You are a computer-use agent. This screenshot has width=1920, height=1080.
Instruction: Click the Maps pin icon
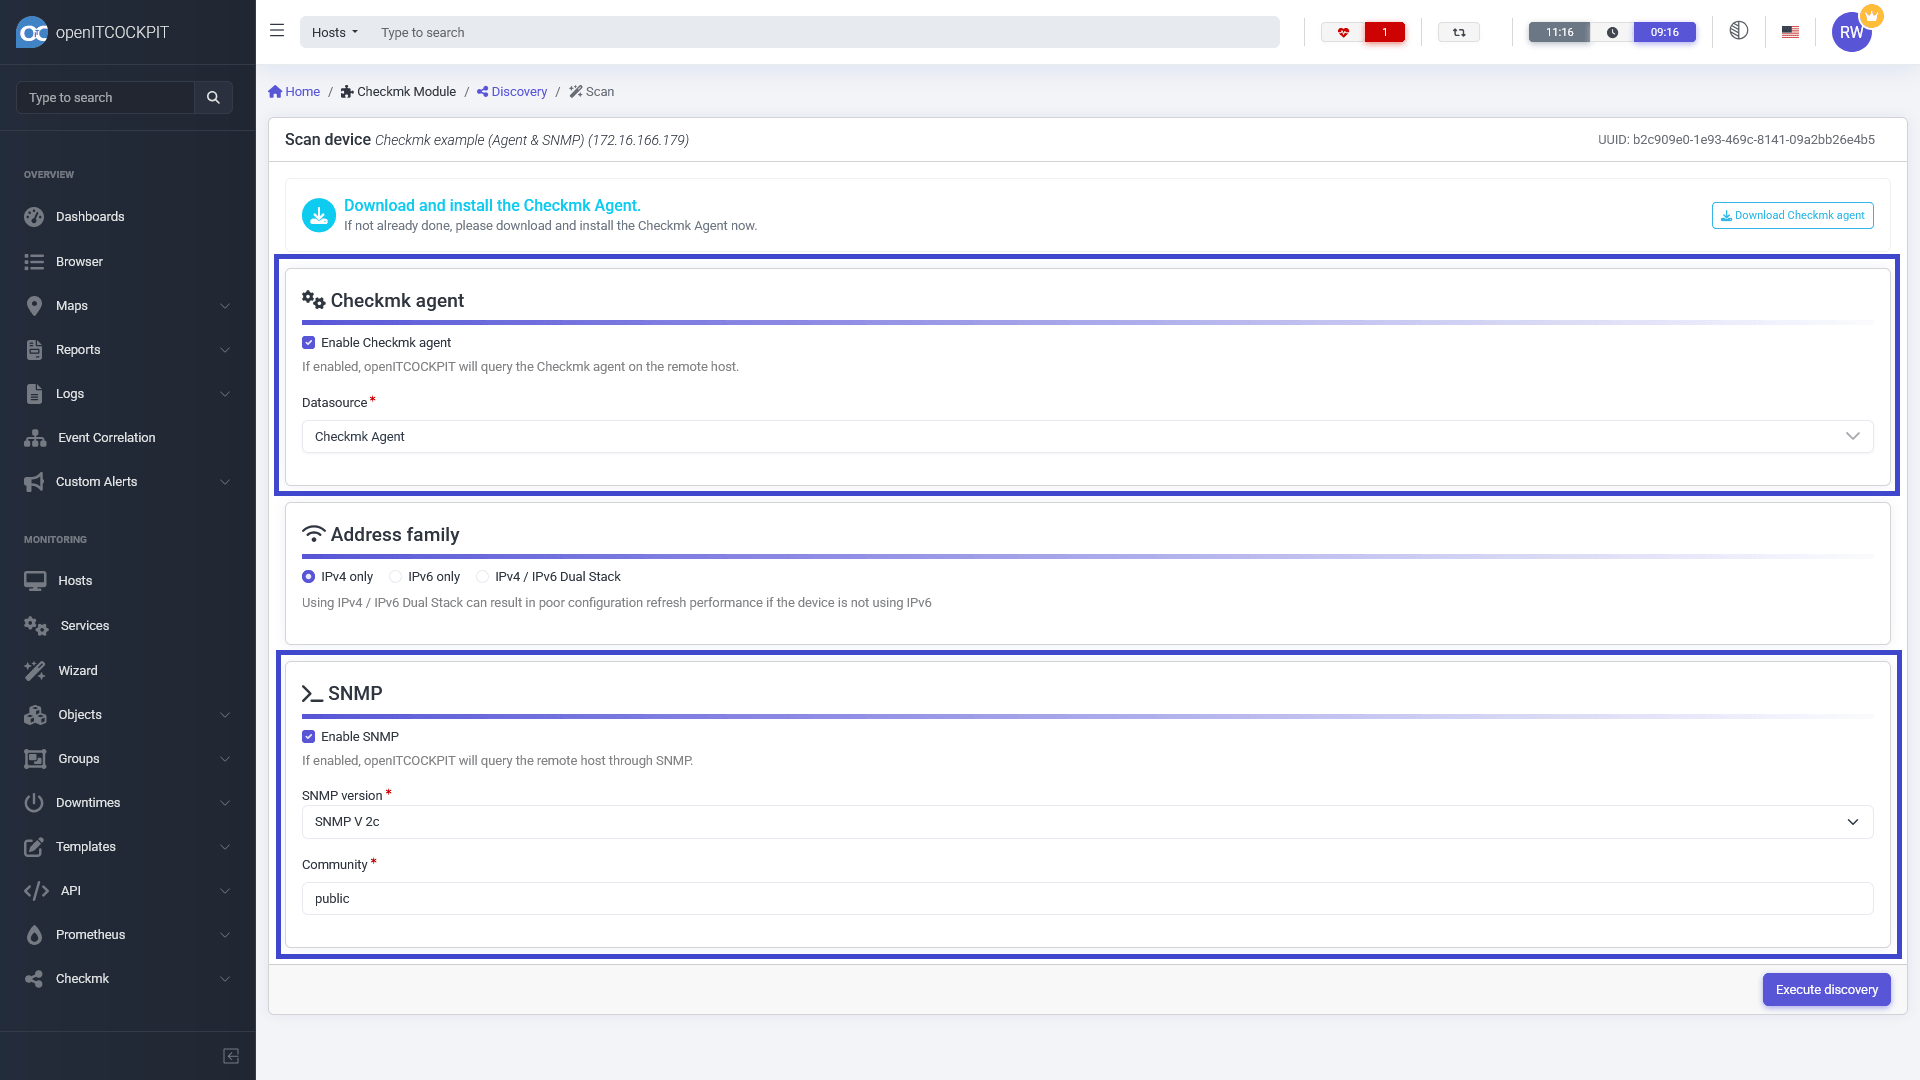click(x=34, y=306)
